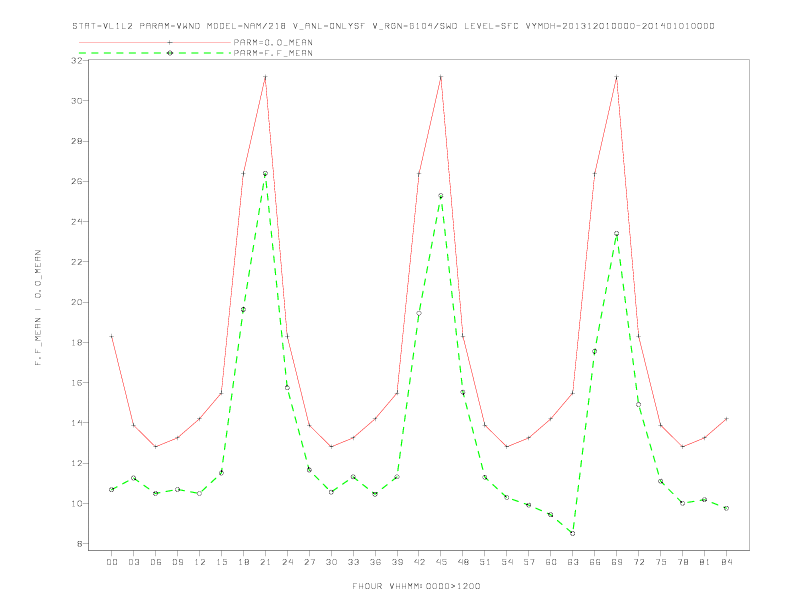Click y-axis tick label 14
The height and width of the screenshot is (612, 792).
[77, 423]
